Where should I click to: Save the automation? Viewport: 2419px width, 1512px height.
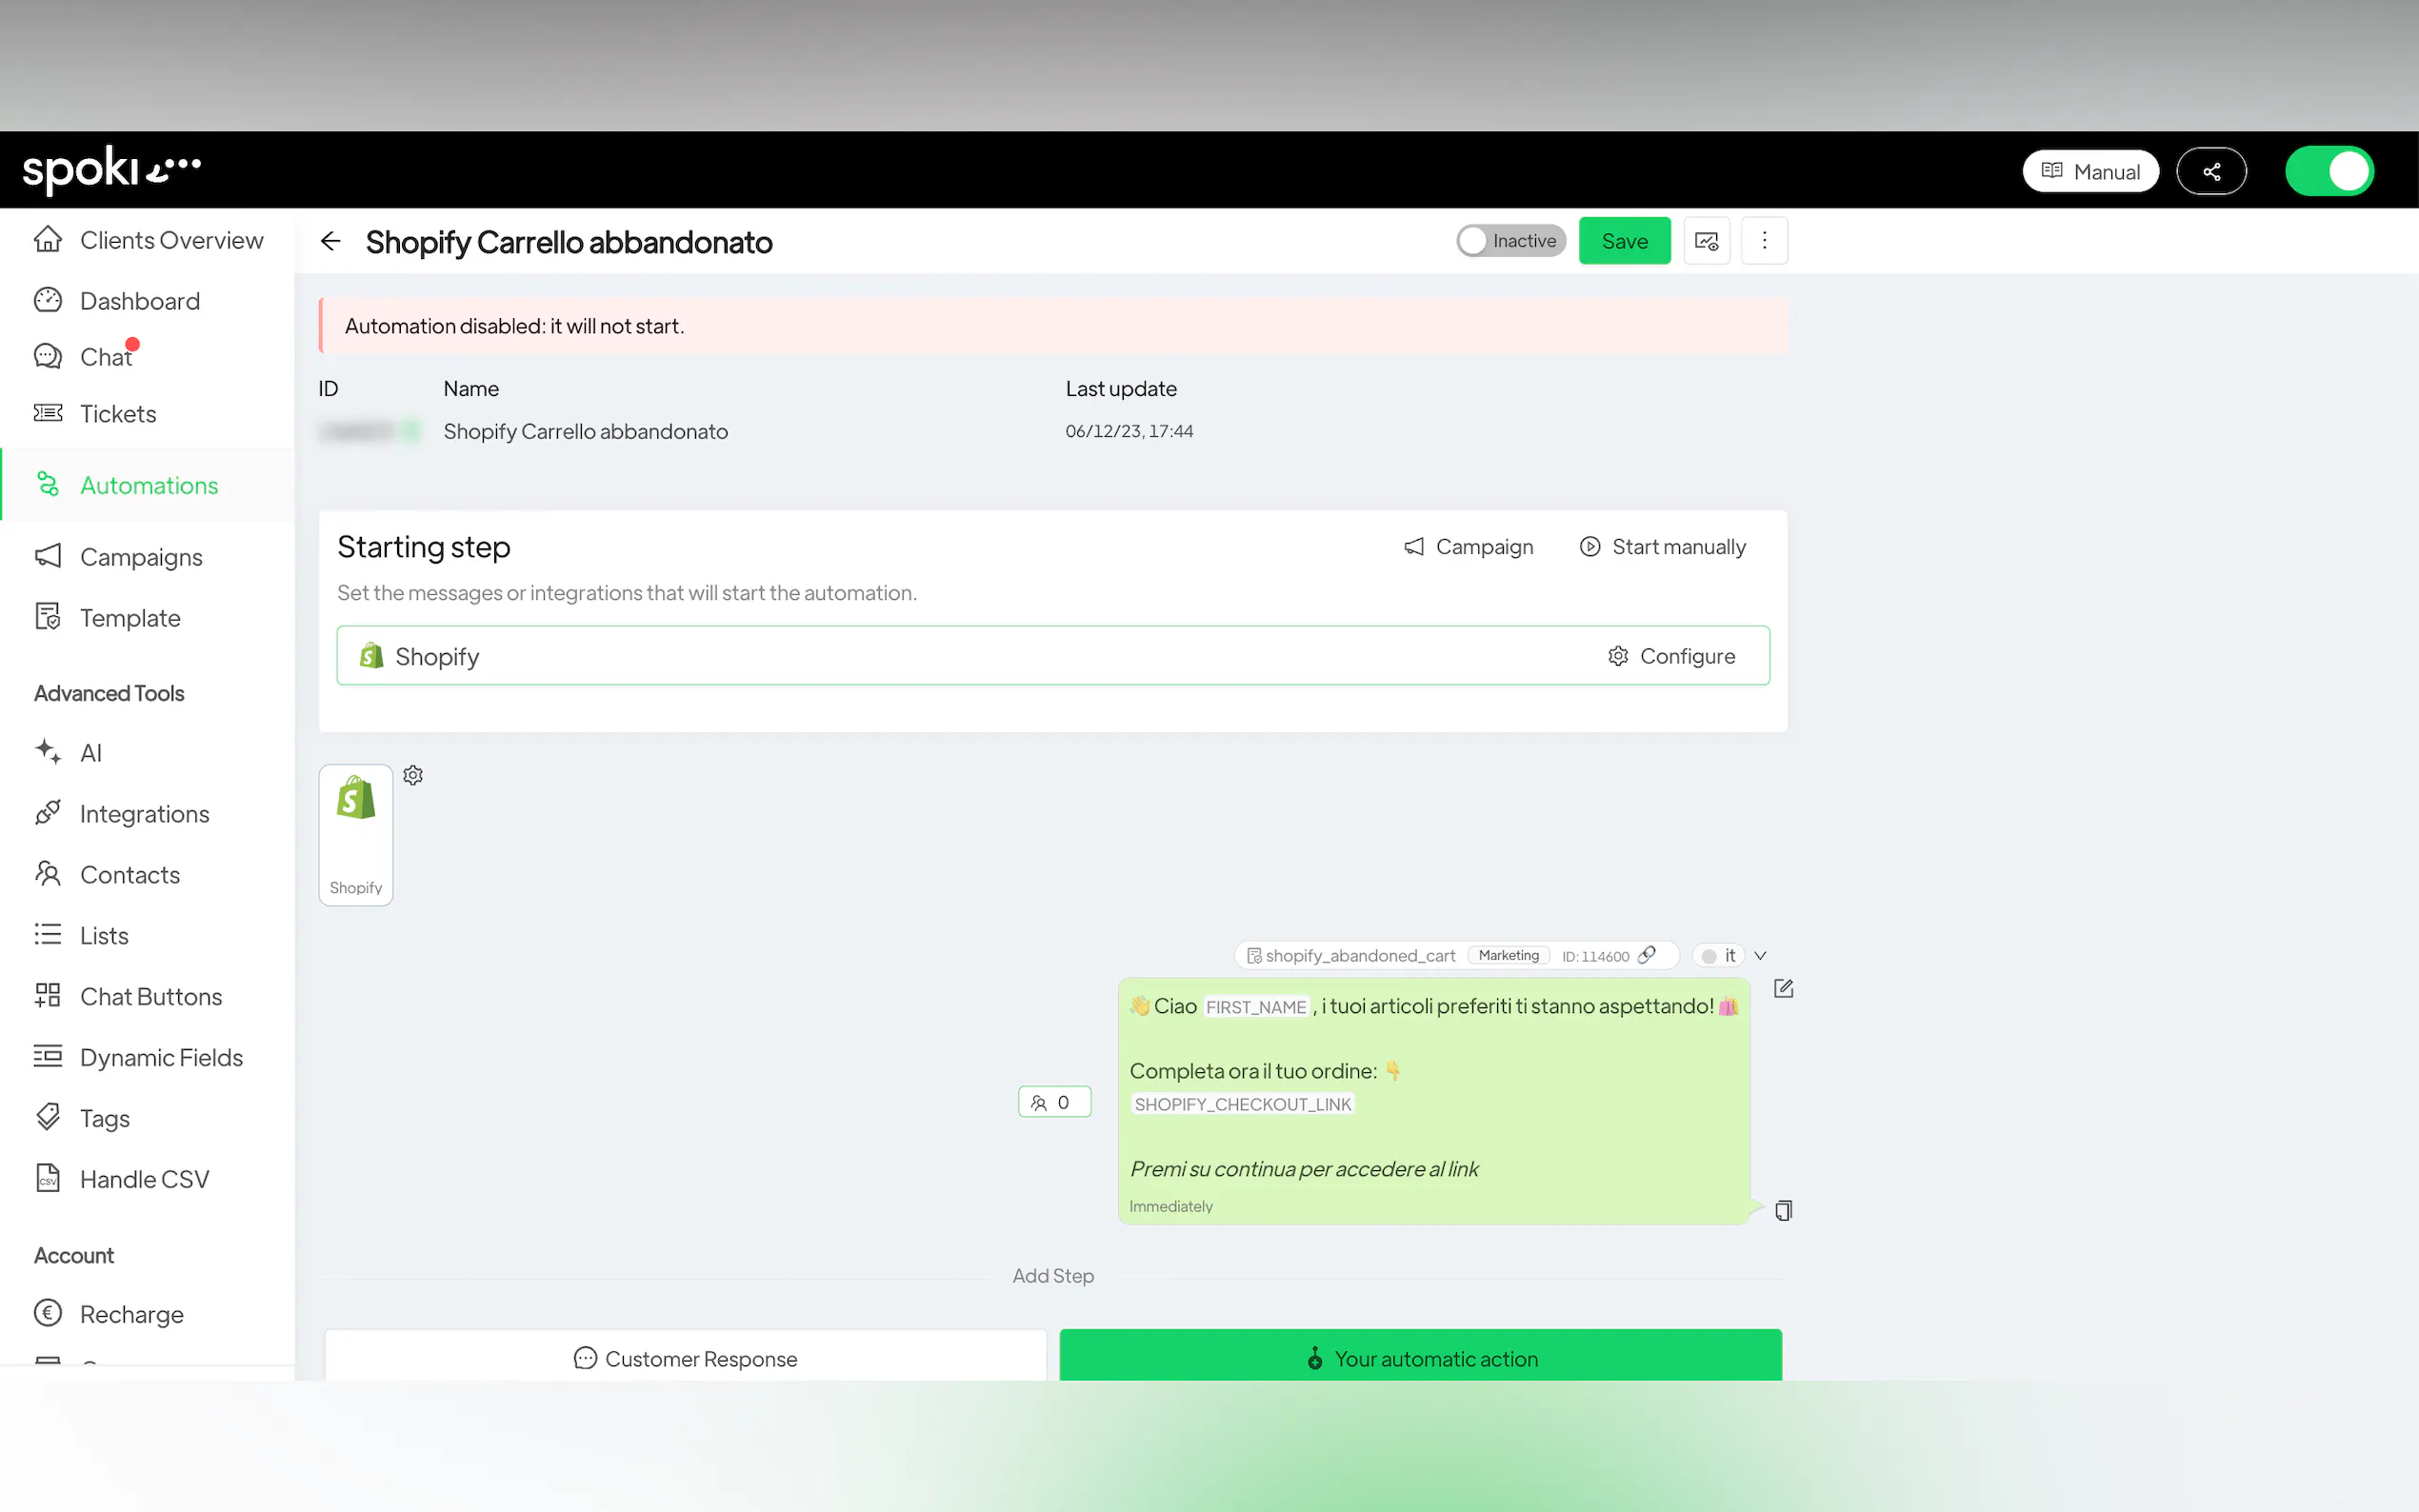[1624, 241]
